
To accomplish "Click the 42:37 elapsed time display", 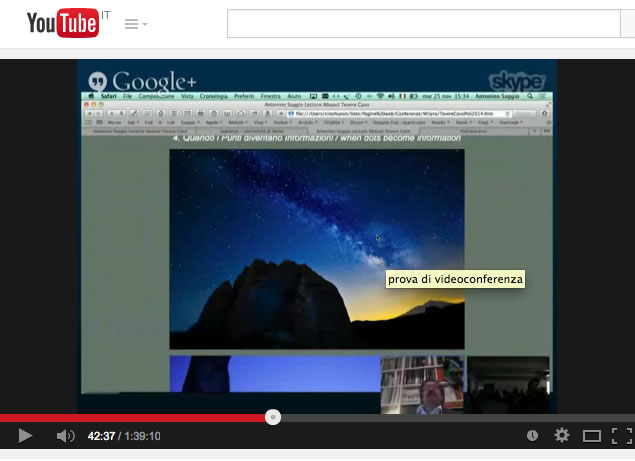I will 102,436.
